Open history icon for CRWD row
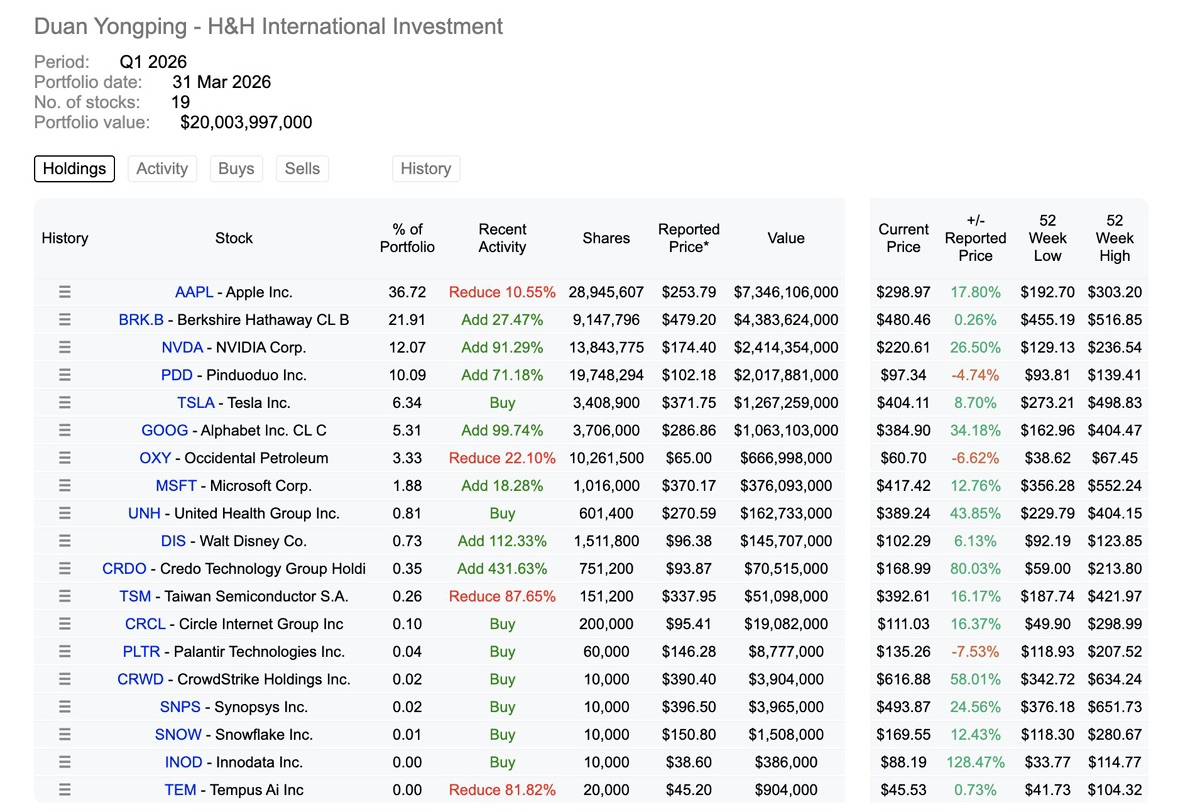Viewport: 1200px width, 812px height. coord(65,679)
